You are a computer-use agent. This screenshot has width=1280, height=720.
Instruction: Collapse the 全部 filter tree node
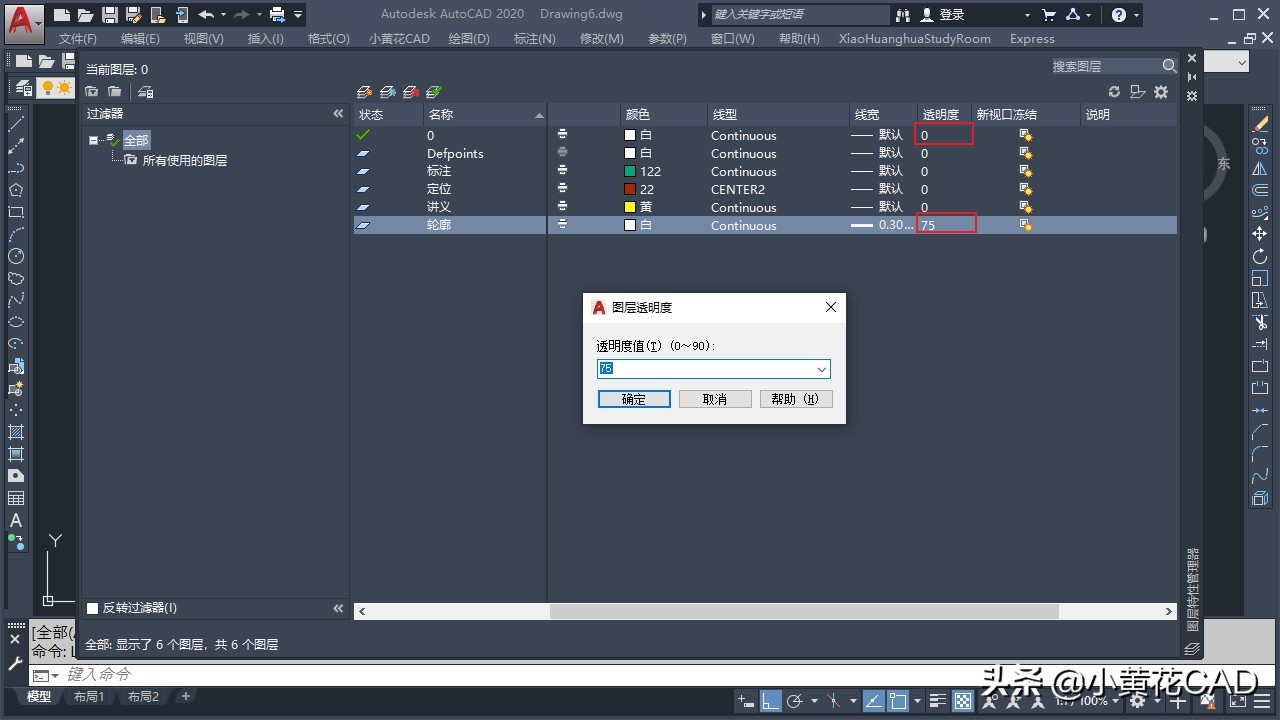pos(93,141)
